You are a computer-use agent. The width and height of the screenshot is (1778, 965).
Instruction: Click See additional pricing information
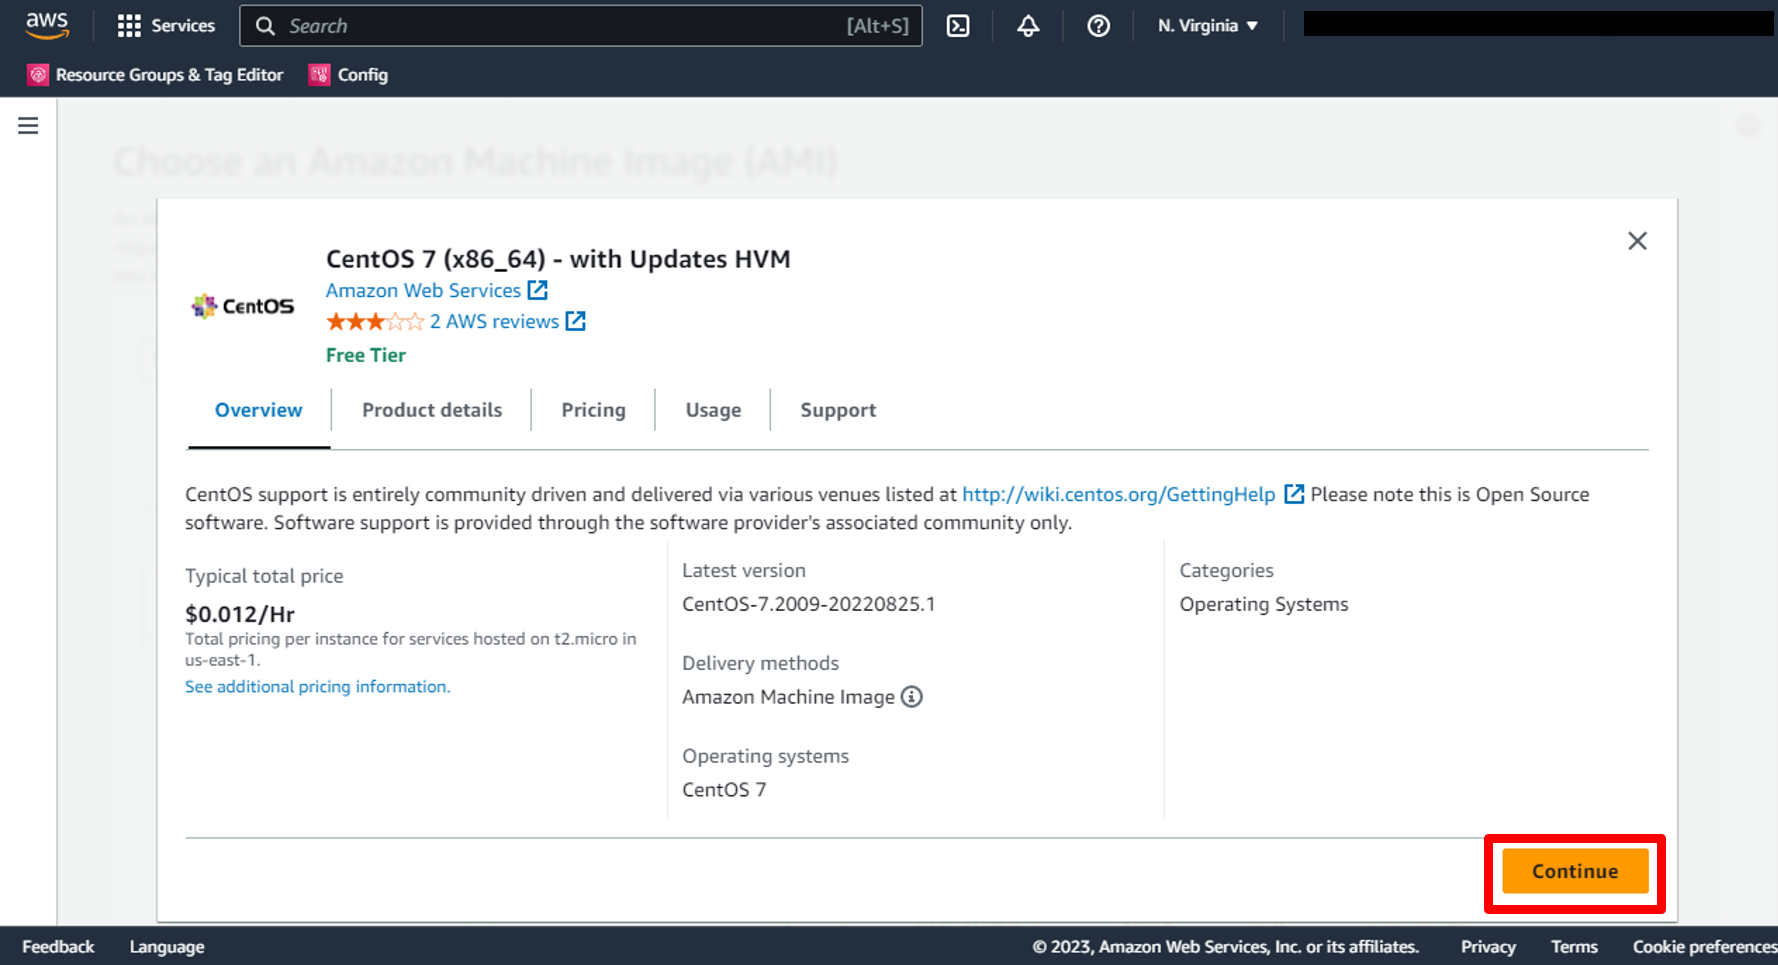[x=317, y=687]
